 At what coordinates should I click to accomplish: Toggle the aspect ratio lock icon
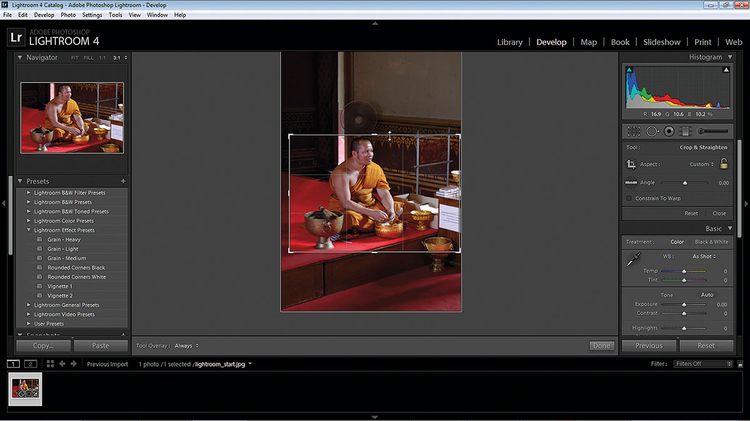coord(724,164)
